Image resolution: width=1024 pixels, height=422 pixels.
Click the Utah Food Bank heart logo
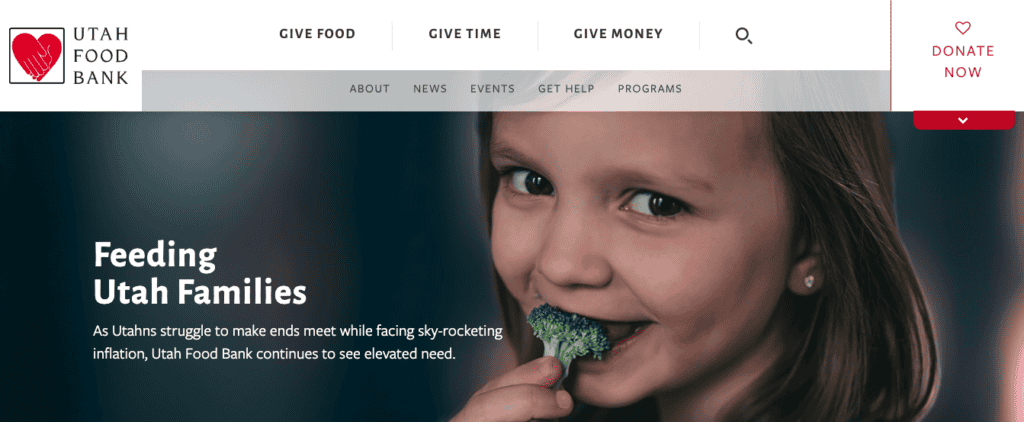pos(37,56)
